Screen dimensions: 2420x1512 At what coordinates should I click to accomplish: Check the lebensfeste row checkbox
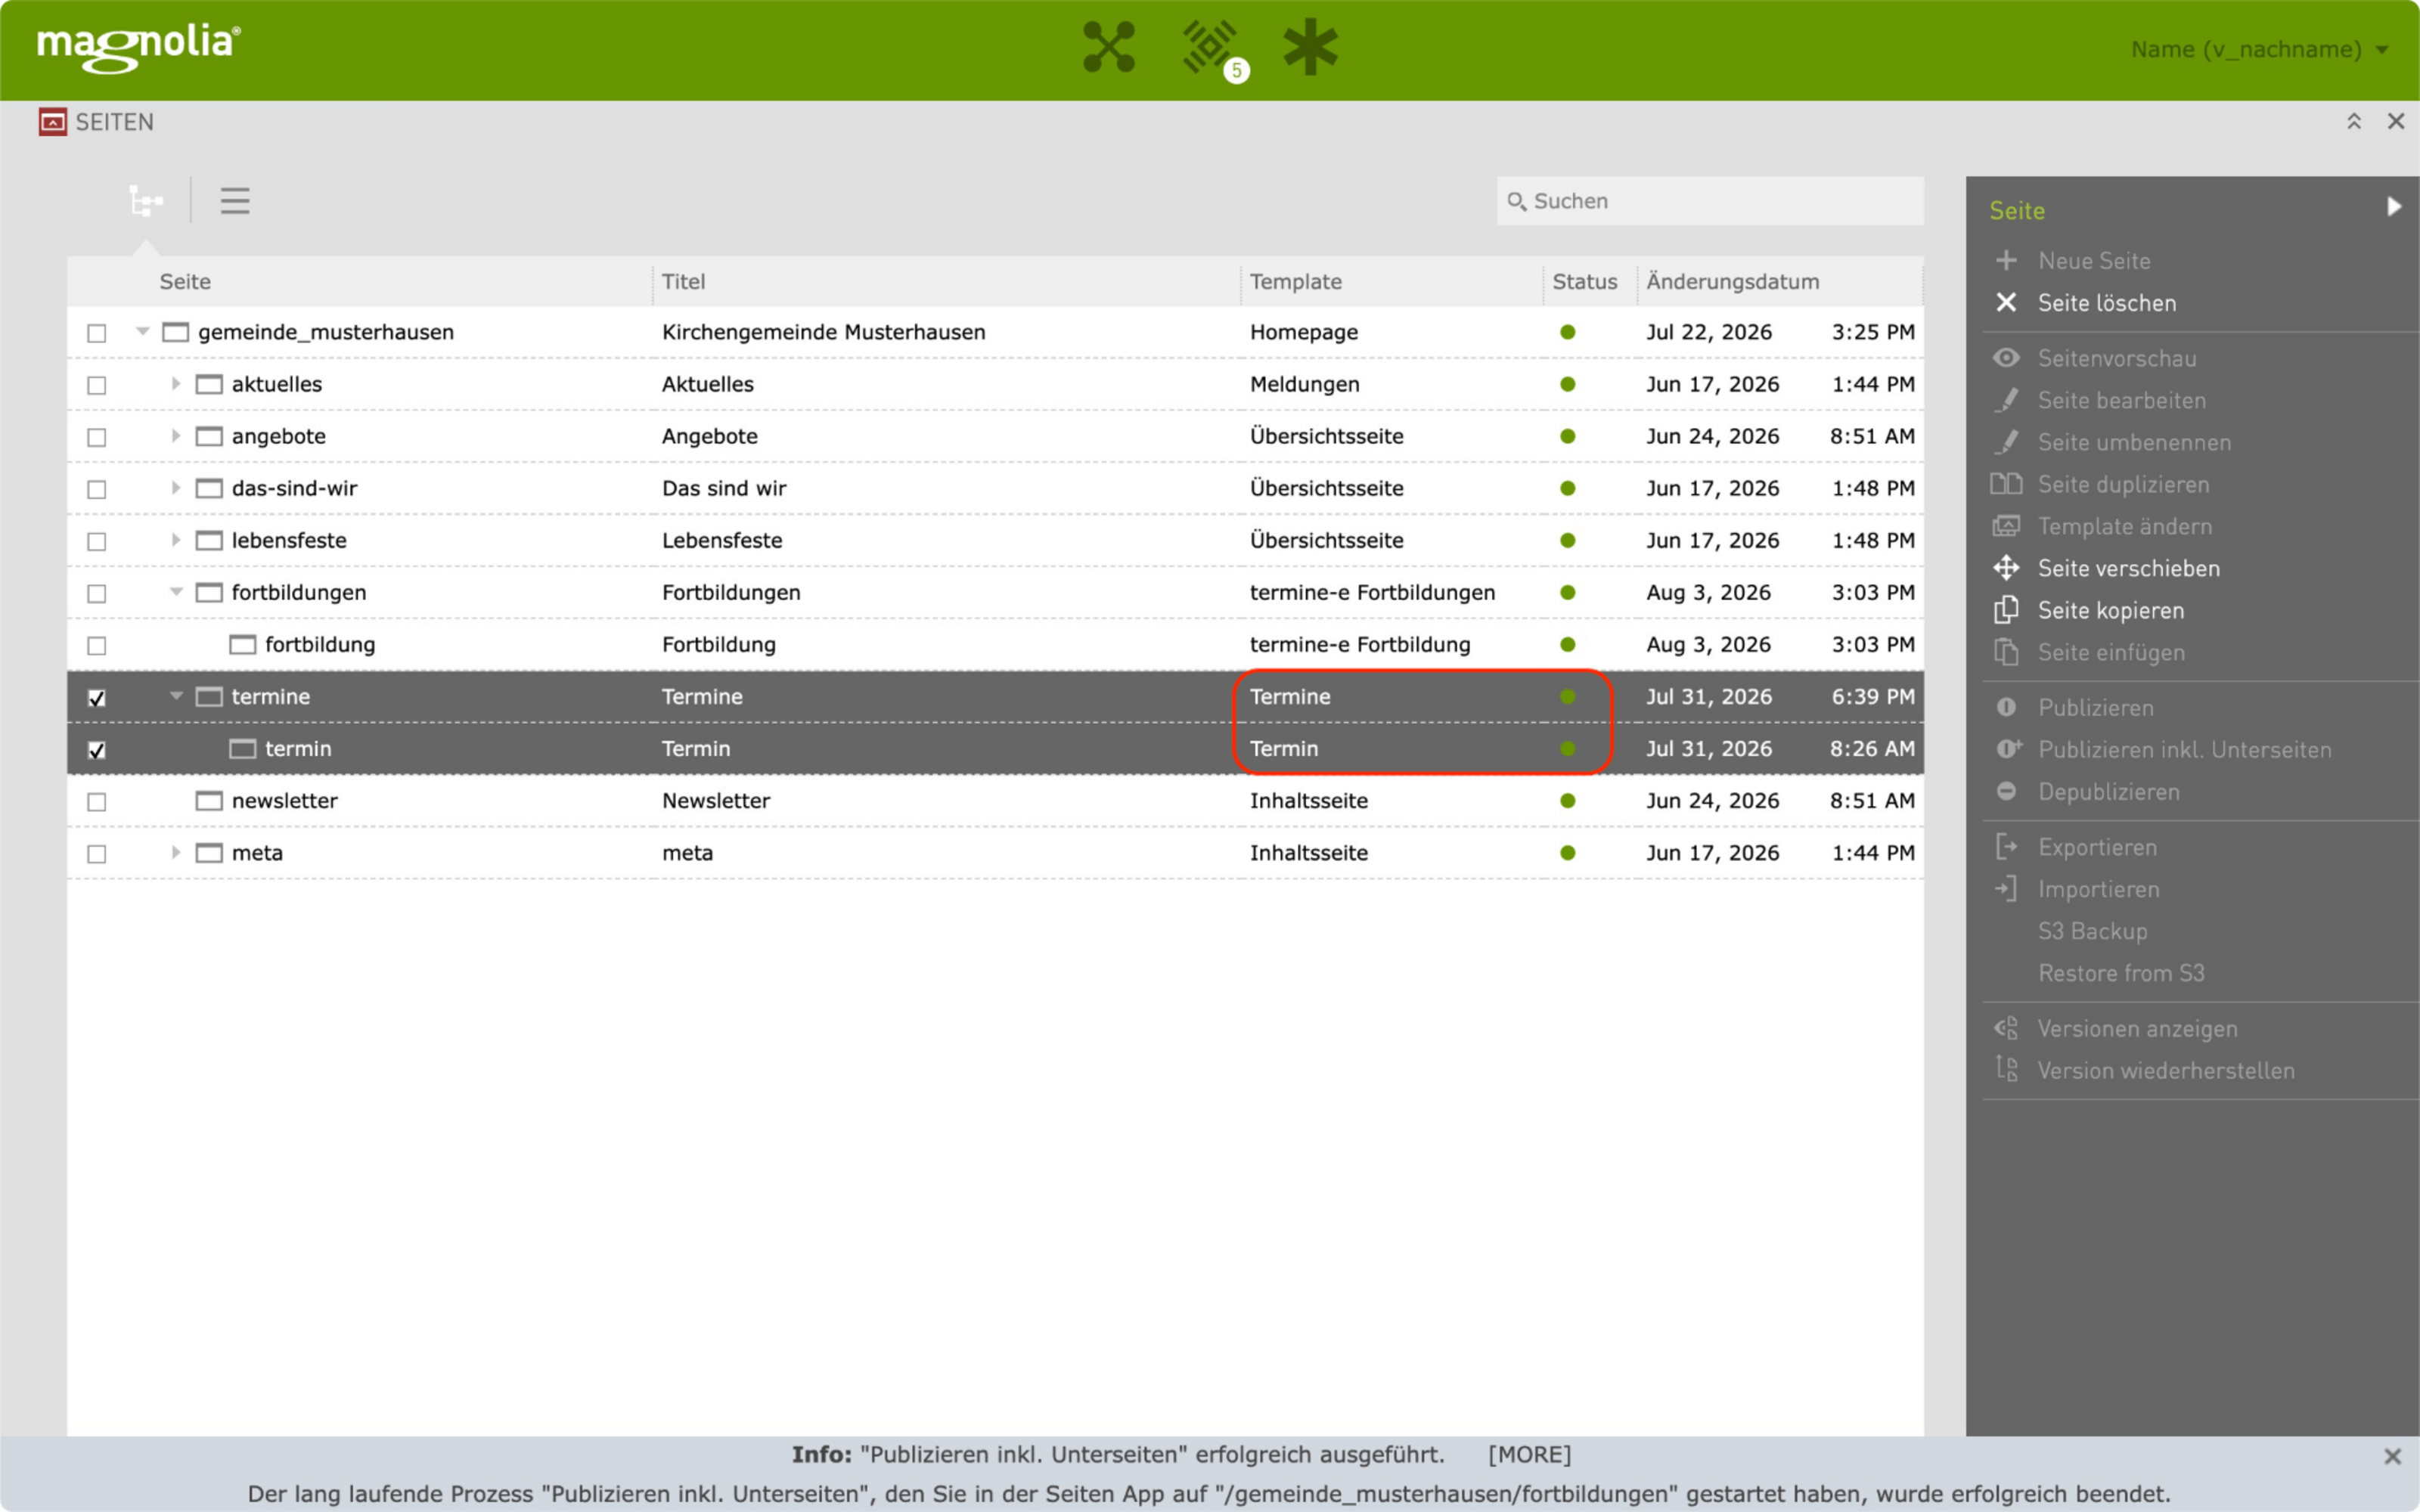coord(97,541)
